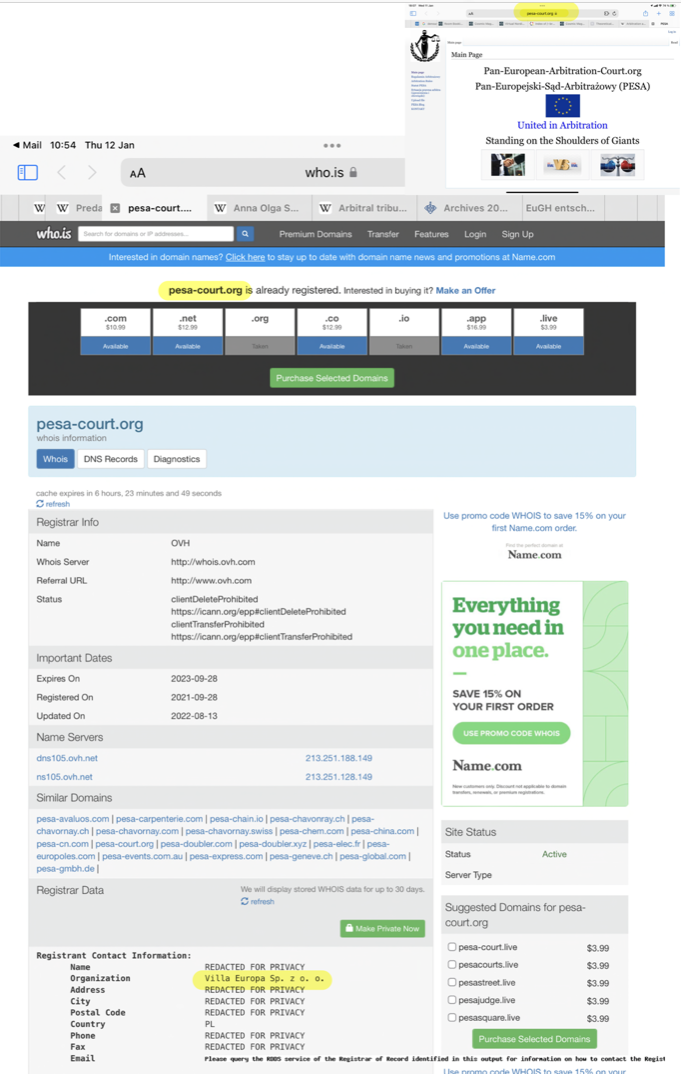Click the refresh icon in Registrar Data

pyautogui.click(x=245, y=901)
